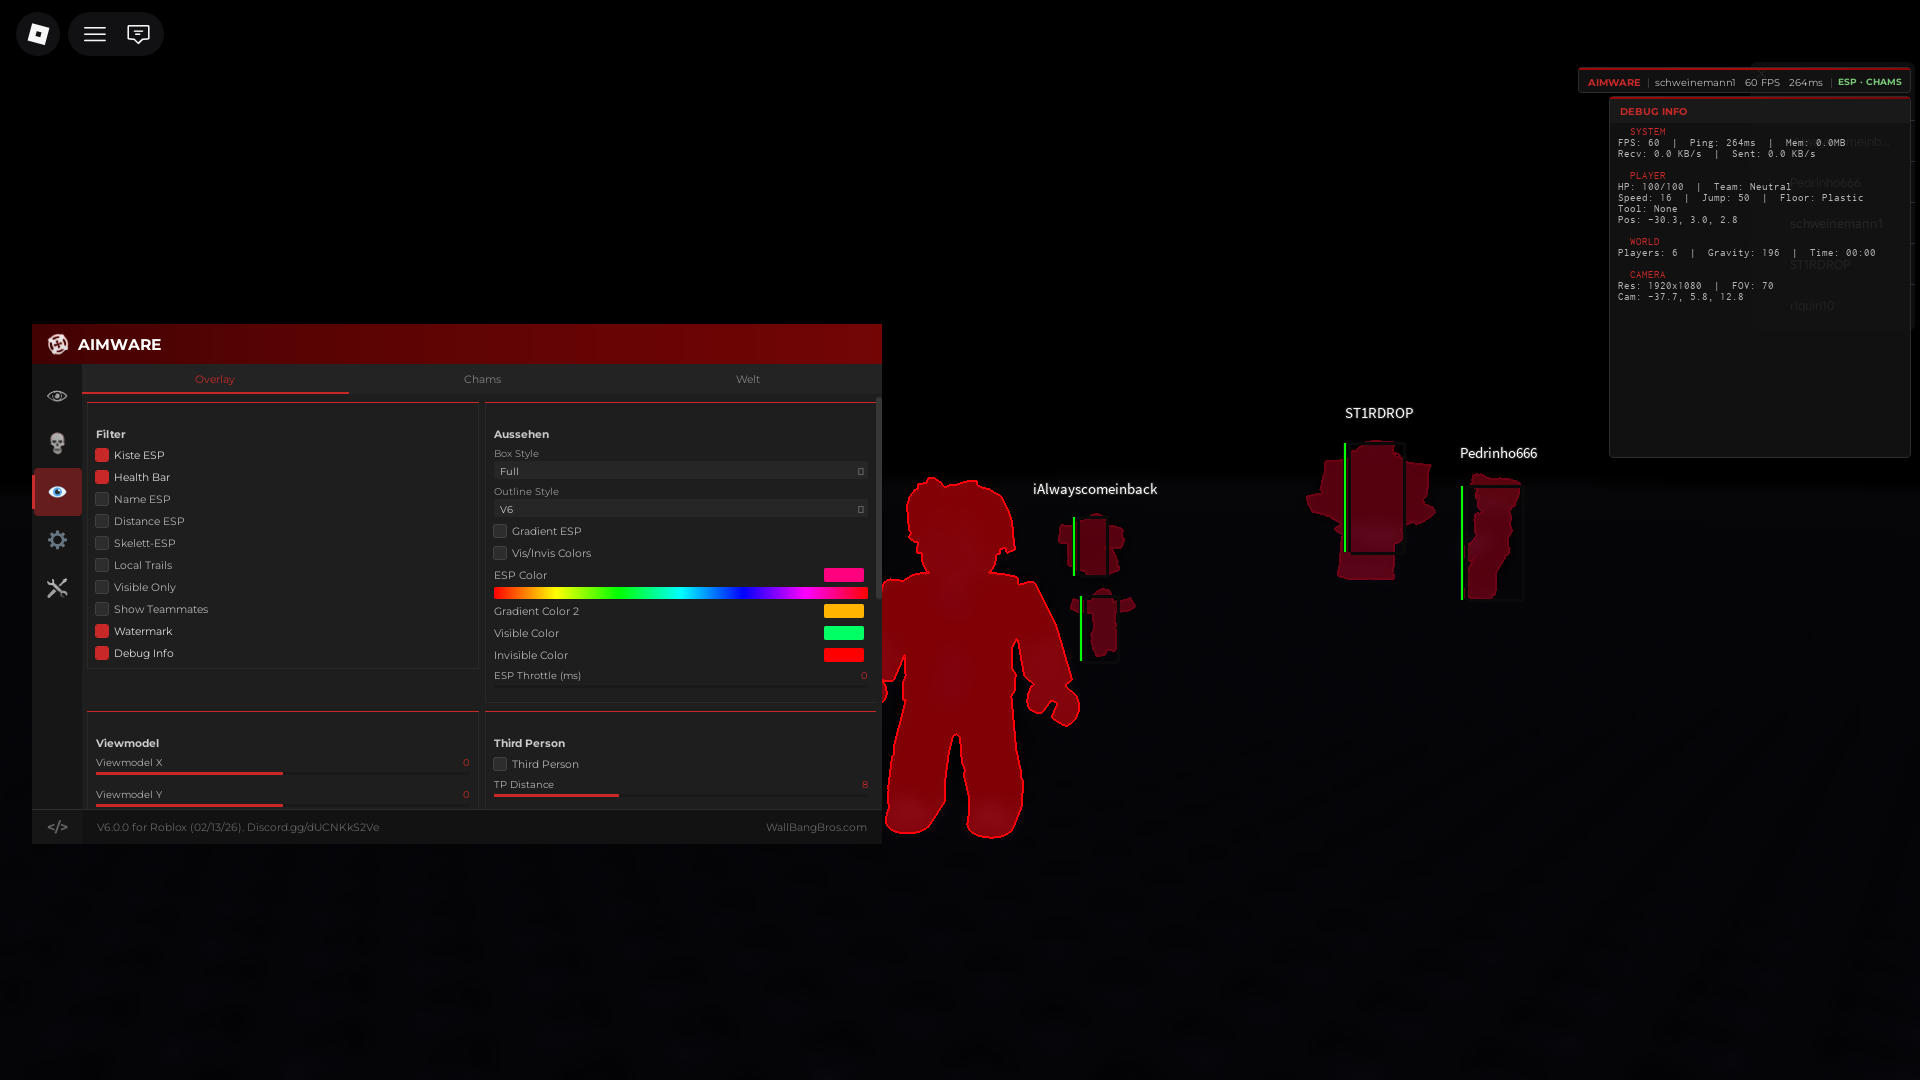Enable Local Trails
This screenshot has width=1920, height=1080.
[102, 565]
